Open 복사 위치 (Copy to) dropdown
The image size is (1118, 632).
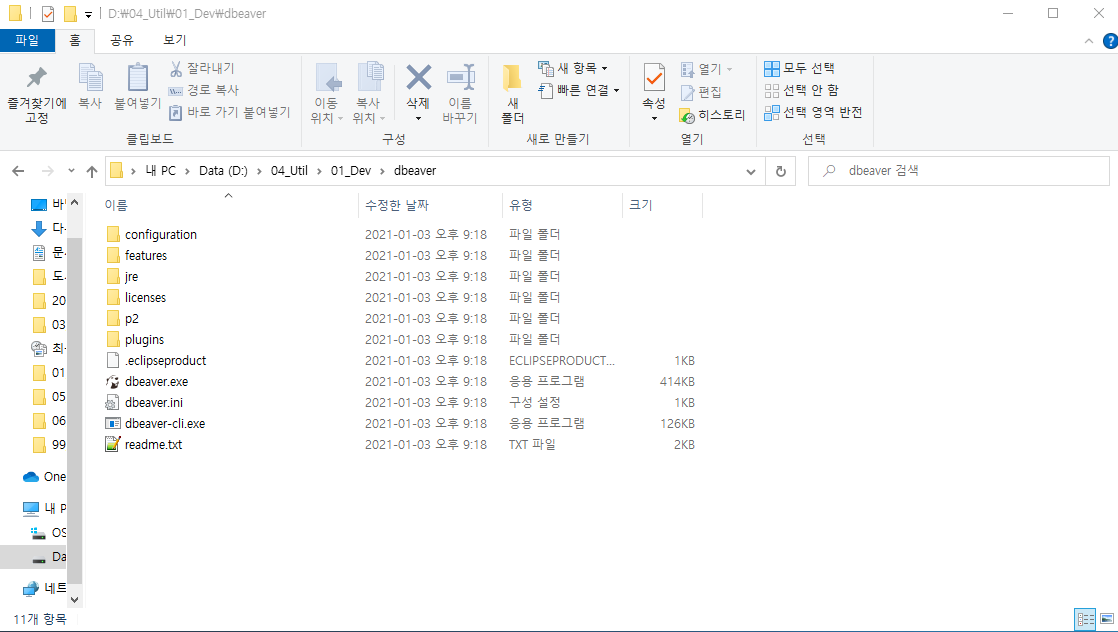369,93
